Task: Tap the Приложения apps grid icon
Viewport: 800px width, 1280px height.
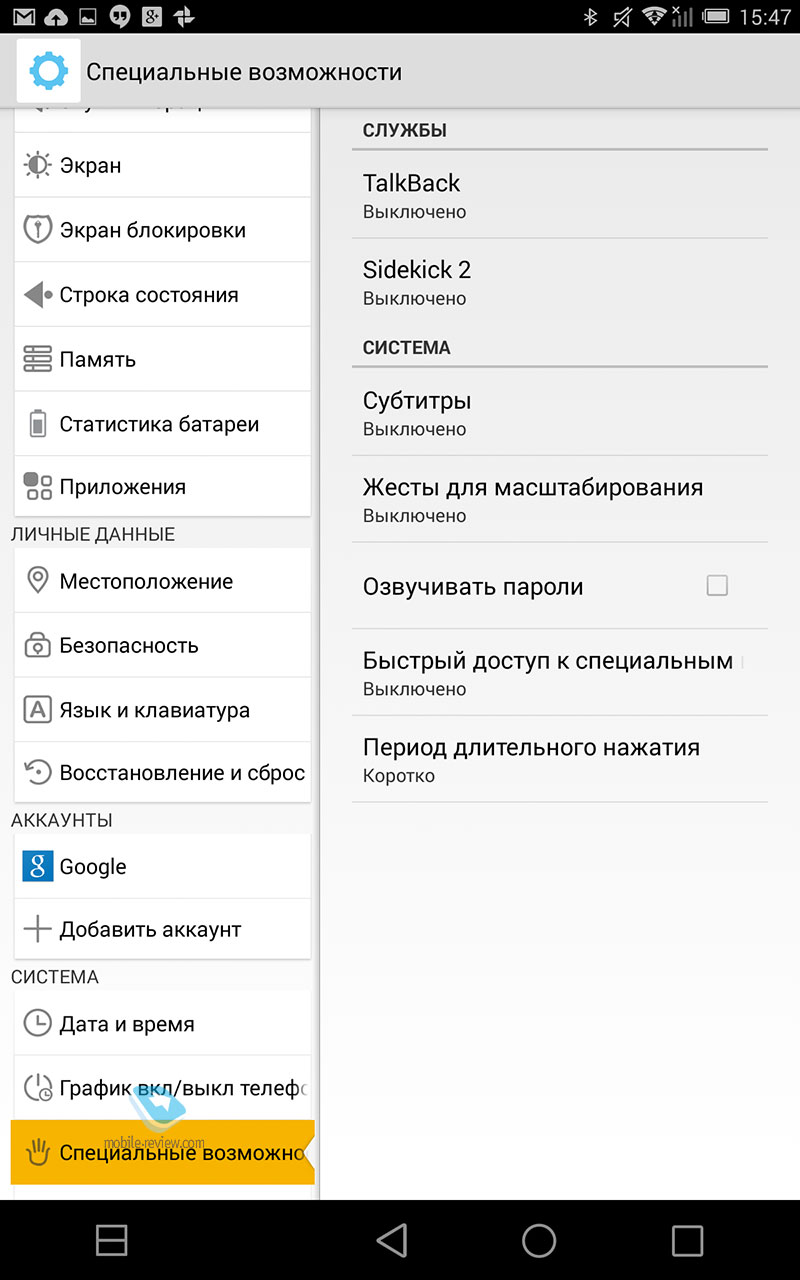Action: point(37,487)
